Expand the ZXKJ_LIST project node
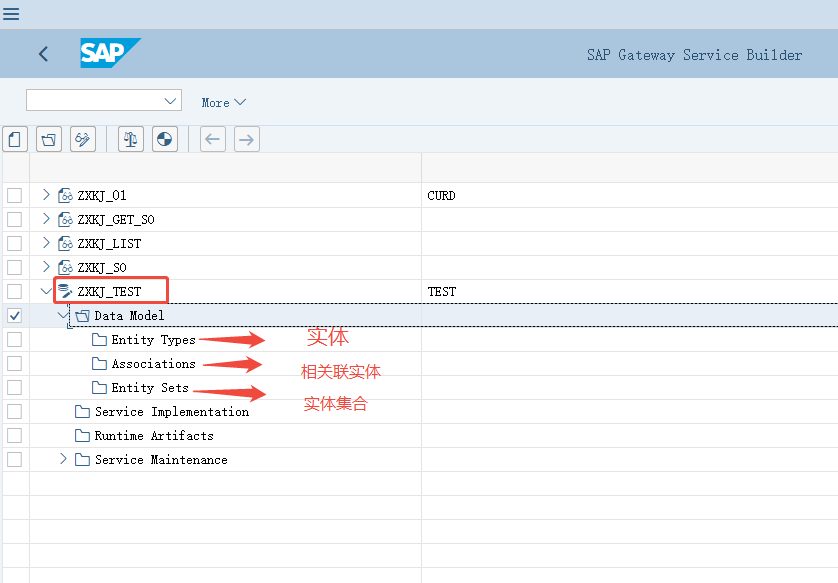This screenshot has height=583, width=838. pyautogui.click(x=46, y=243)
